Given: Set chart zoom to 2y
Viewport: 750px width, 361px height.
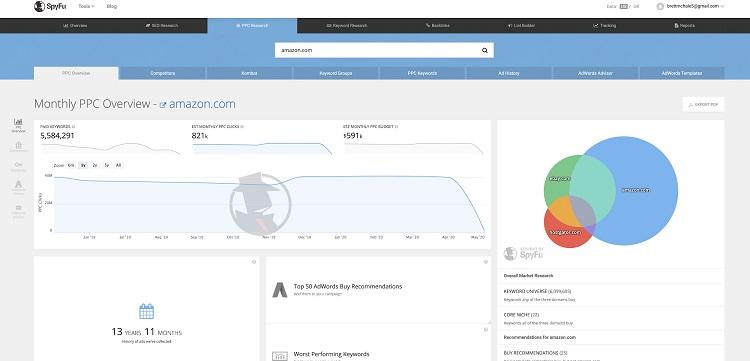Looking at the screenshot, I should [95, 165].
